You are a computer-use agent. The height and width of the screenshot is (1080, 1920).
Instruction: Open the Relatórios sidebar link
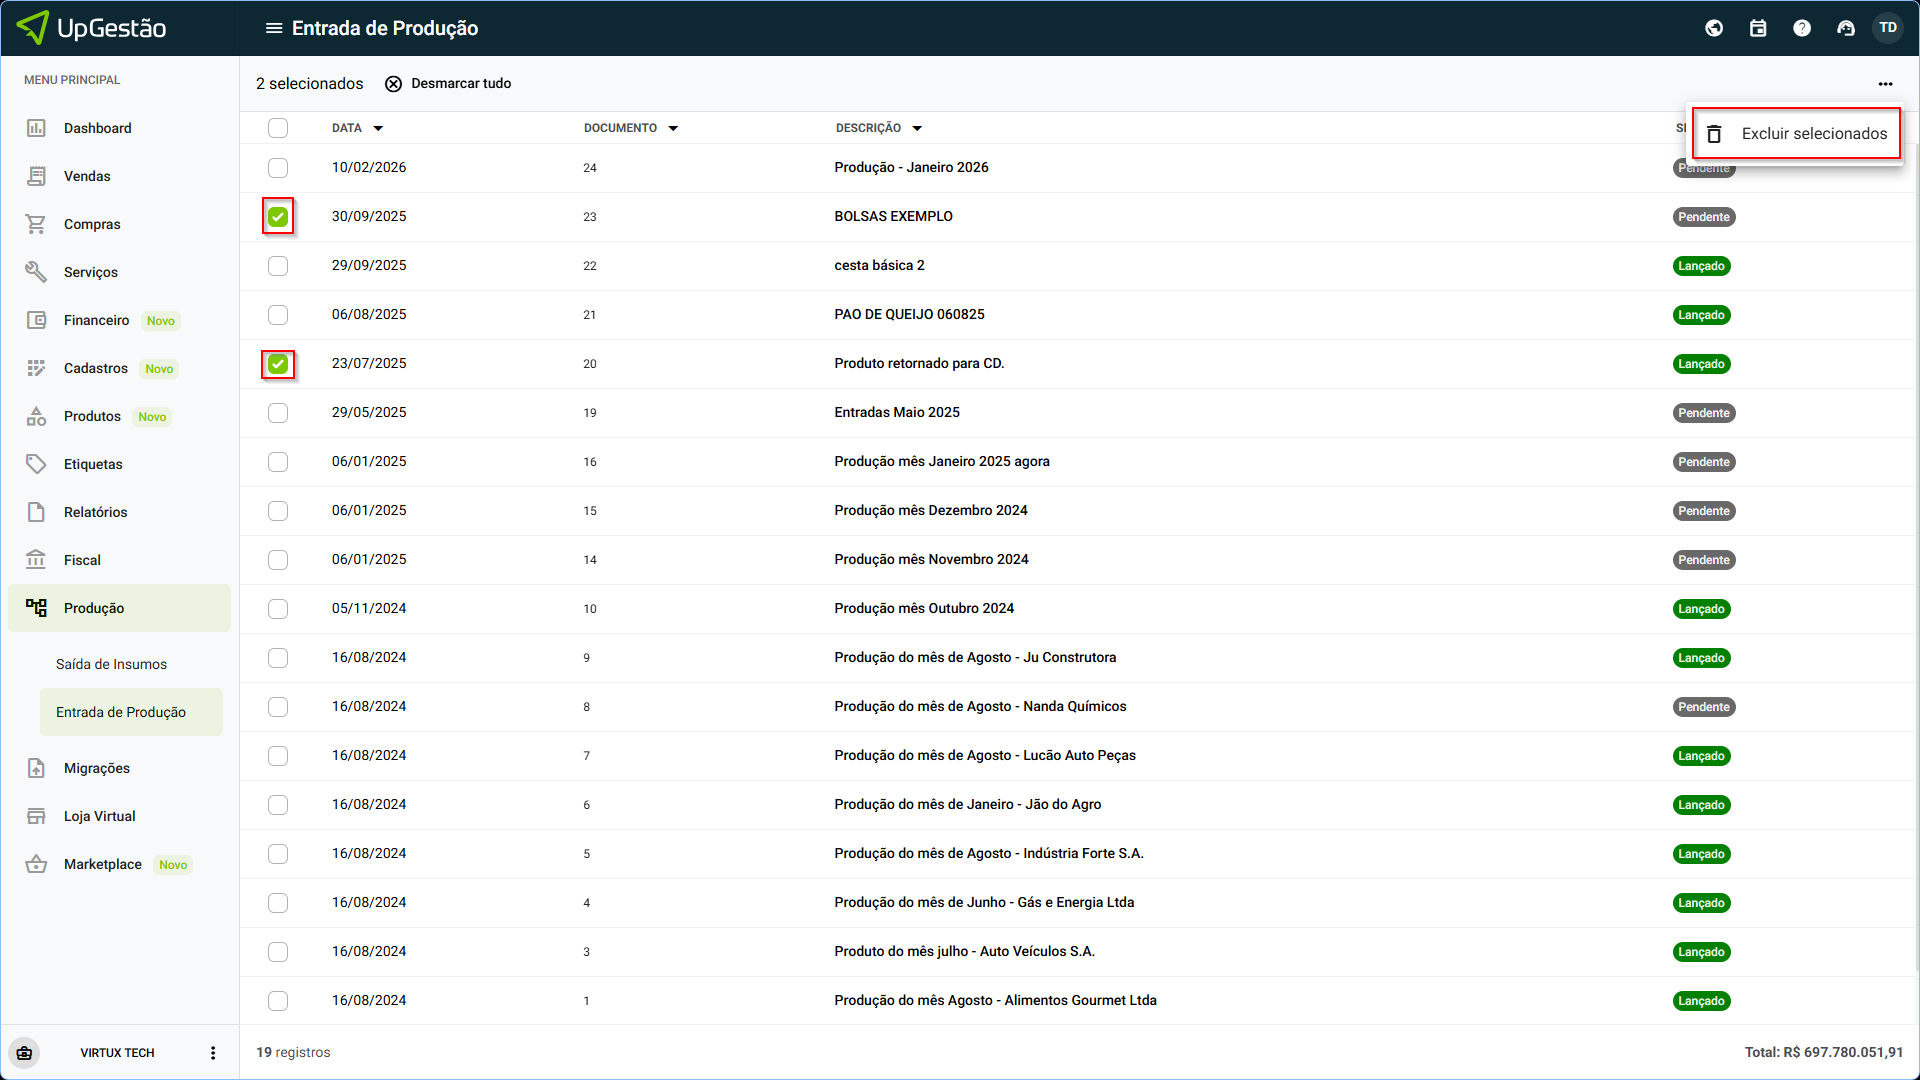tap(95, 512)
